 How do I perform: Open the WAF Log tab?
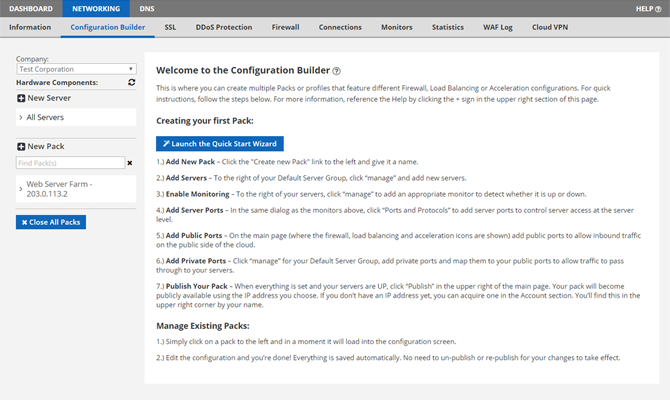pyautogui.click(x=498, y=27)
